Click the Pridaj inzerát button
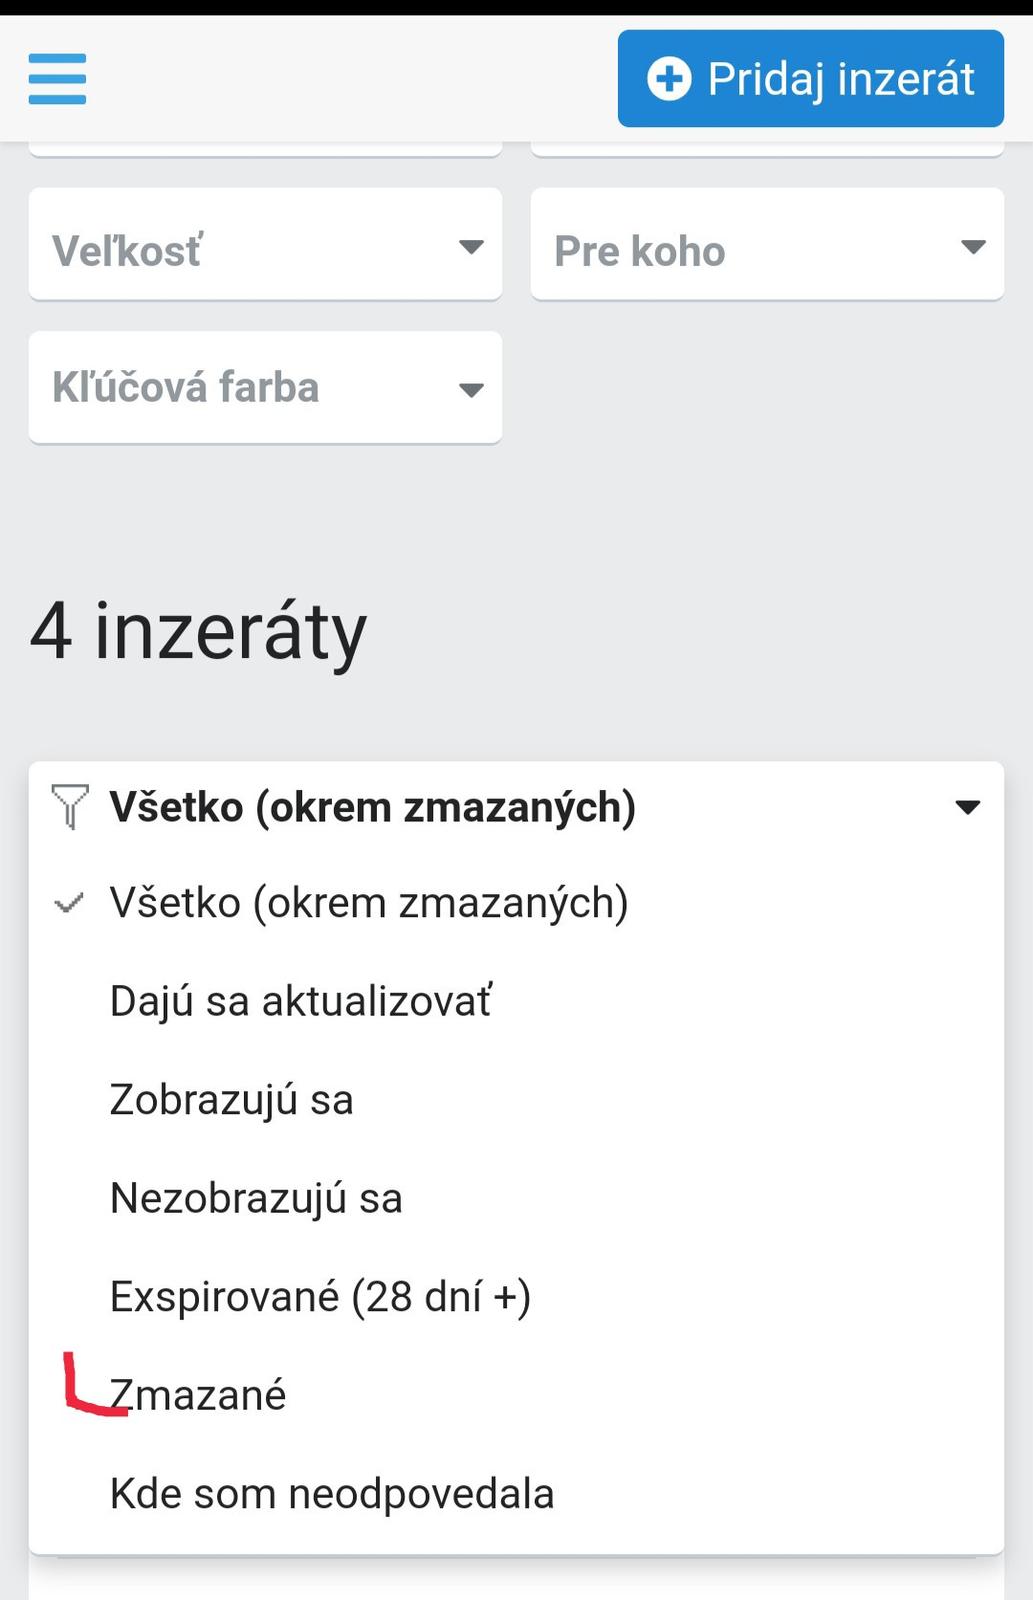The height and width of the screenshot is (1600, 1033). pyautogui.click(x=810, y=79)
